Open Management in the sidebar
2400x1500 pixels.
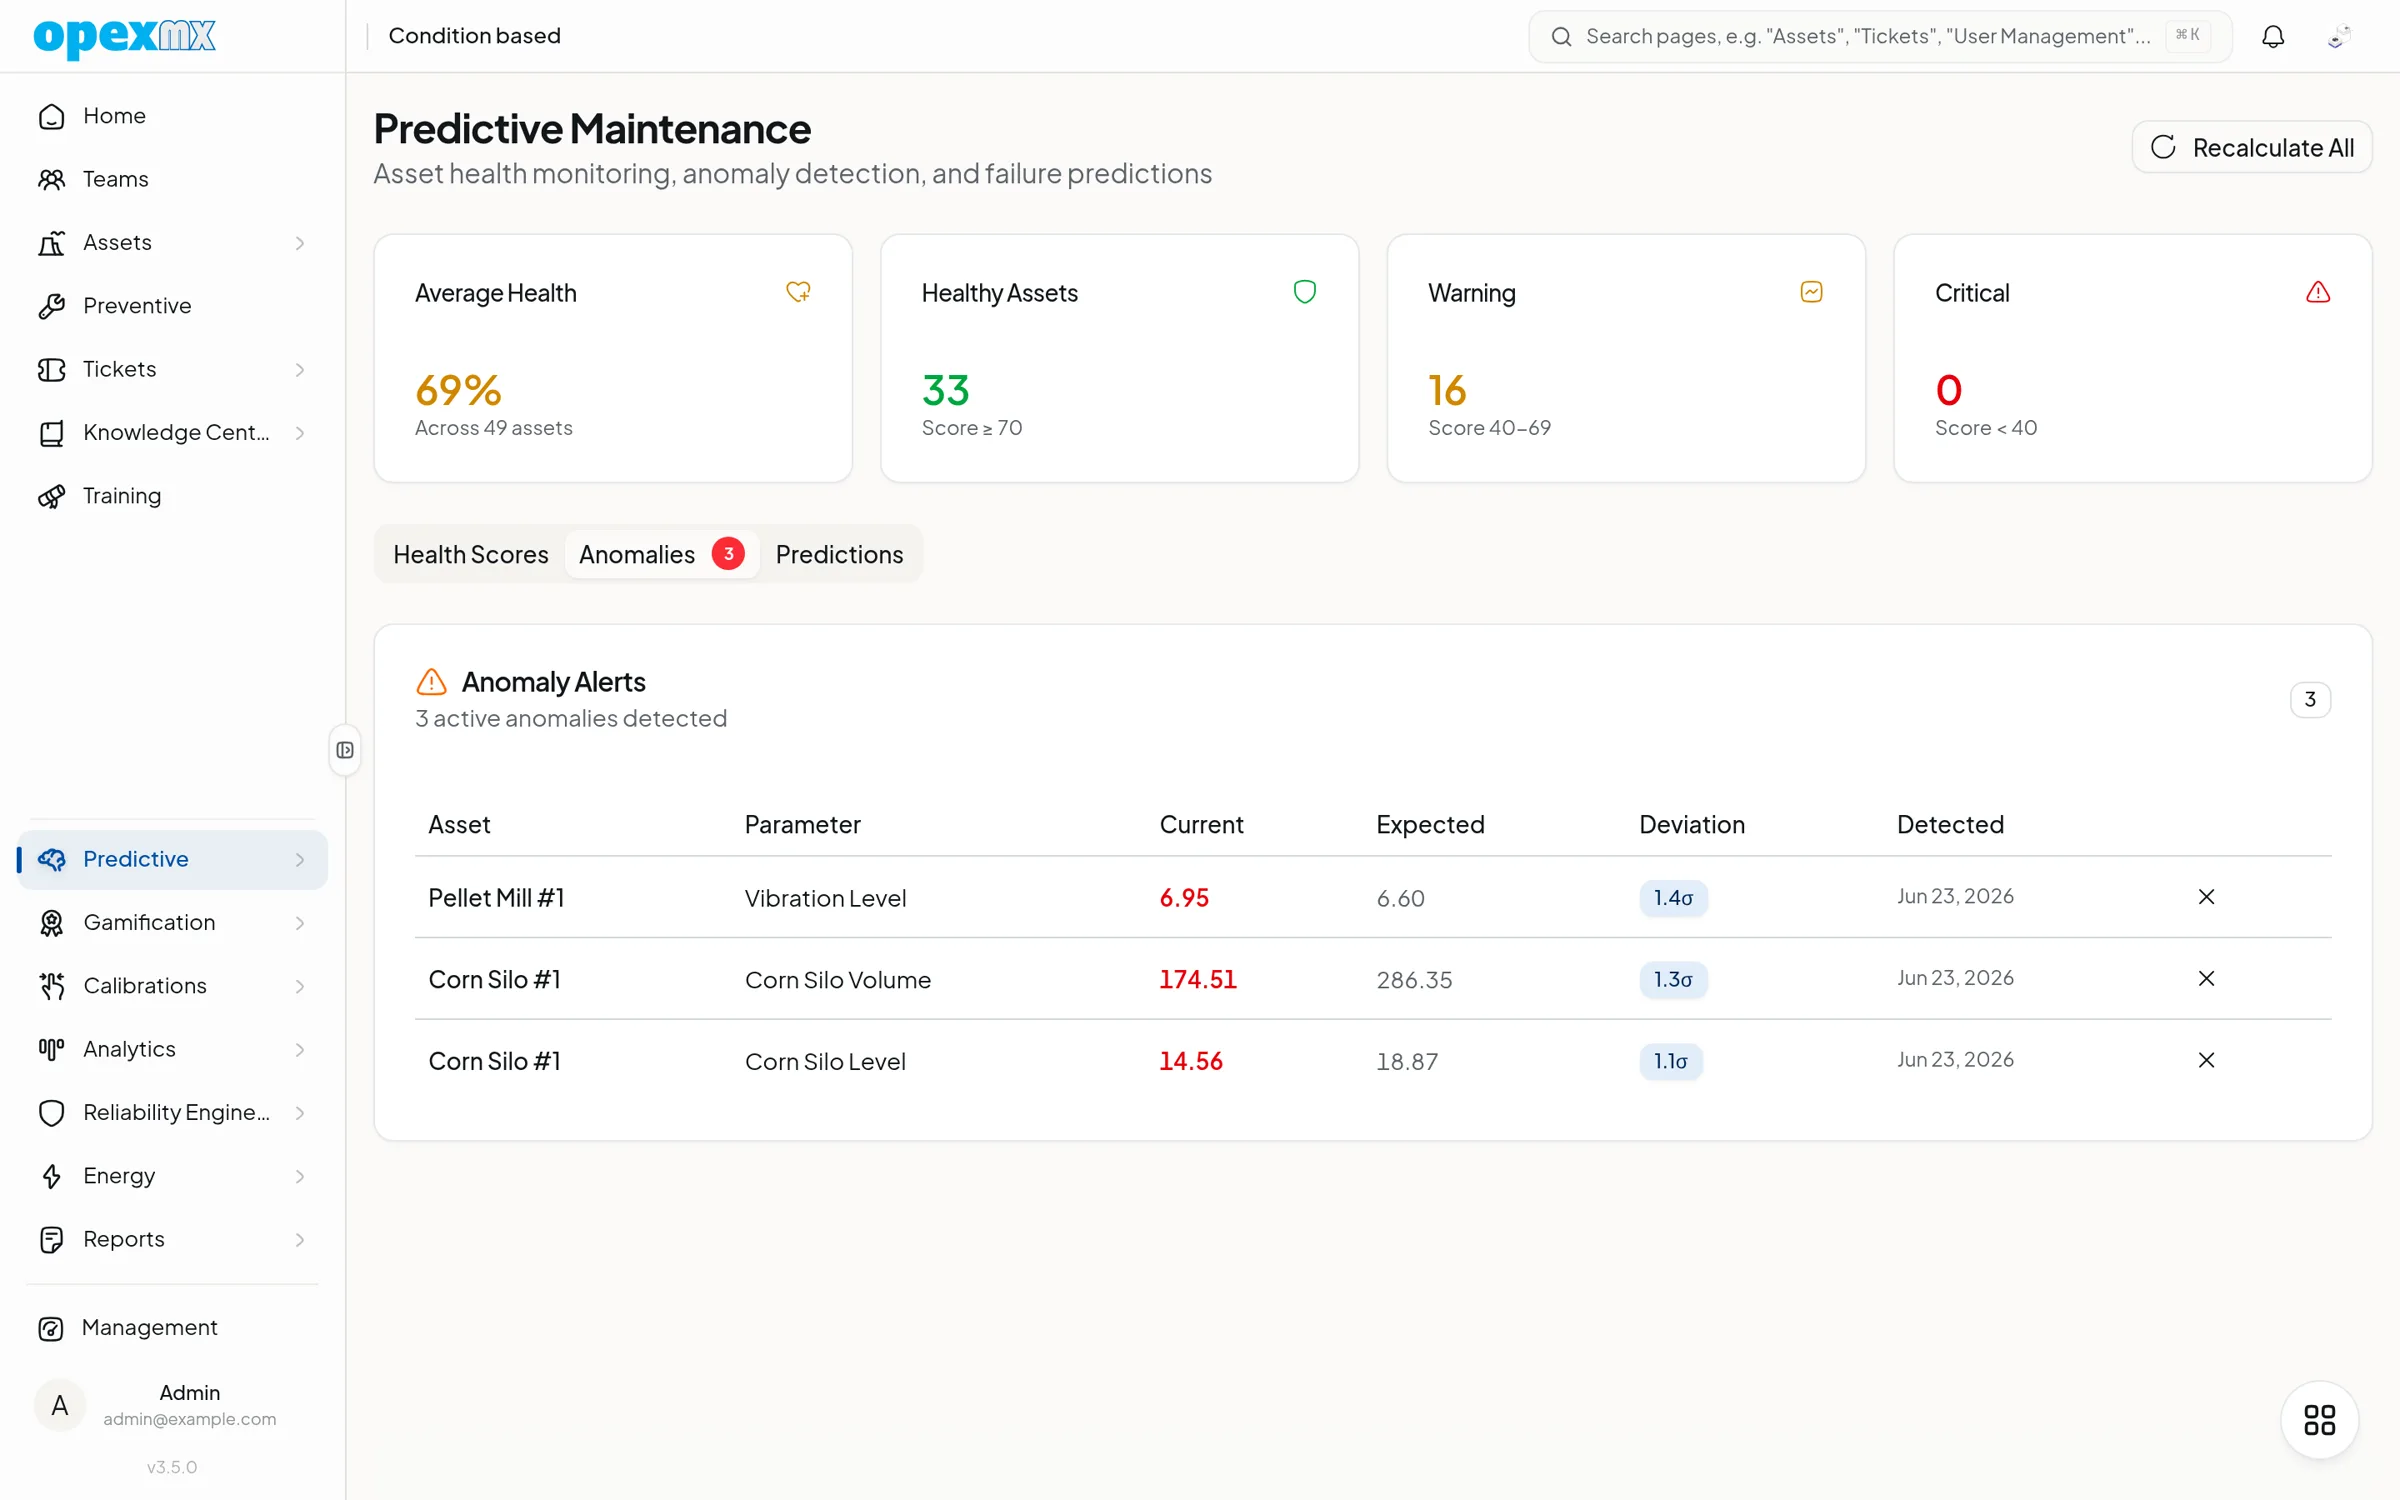[172, 1328]
